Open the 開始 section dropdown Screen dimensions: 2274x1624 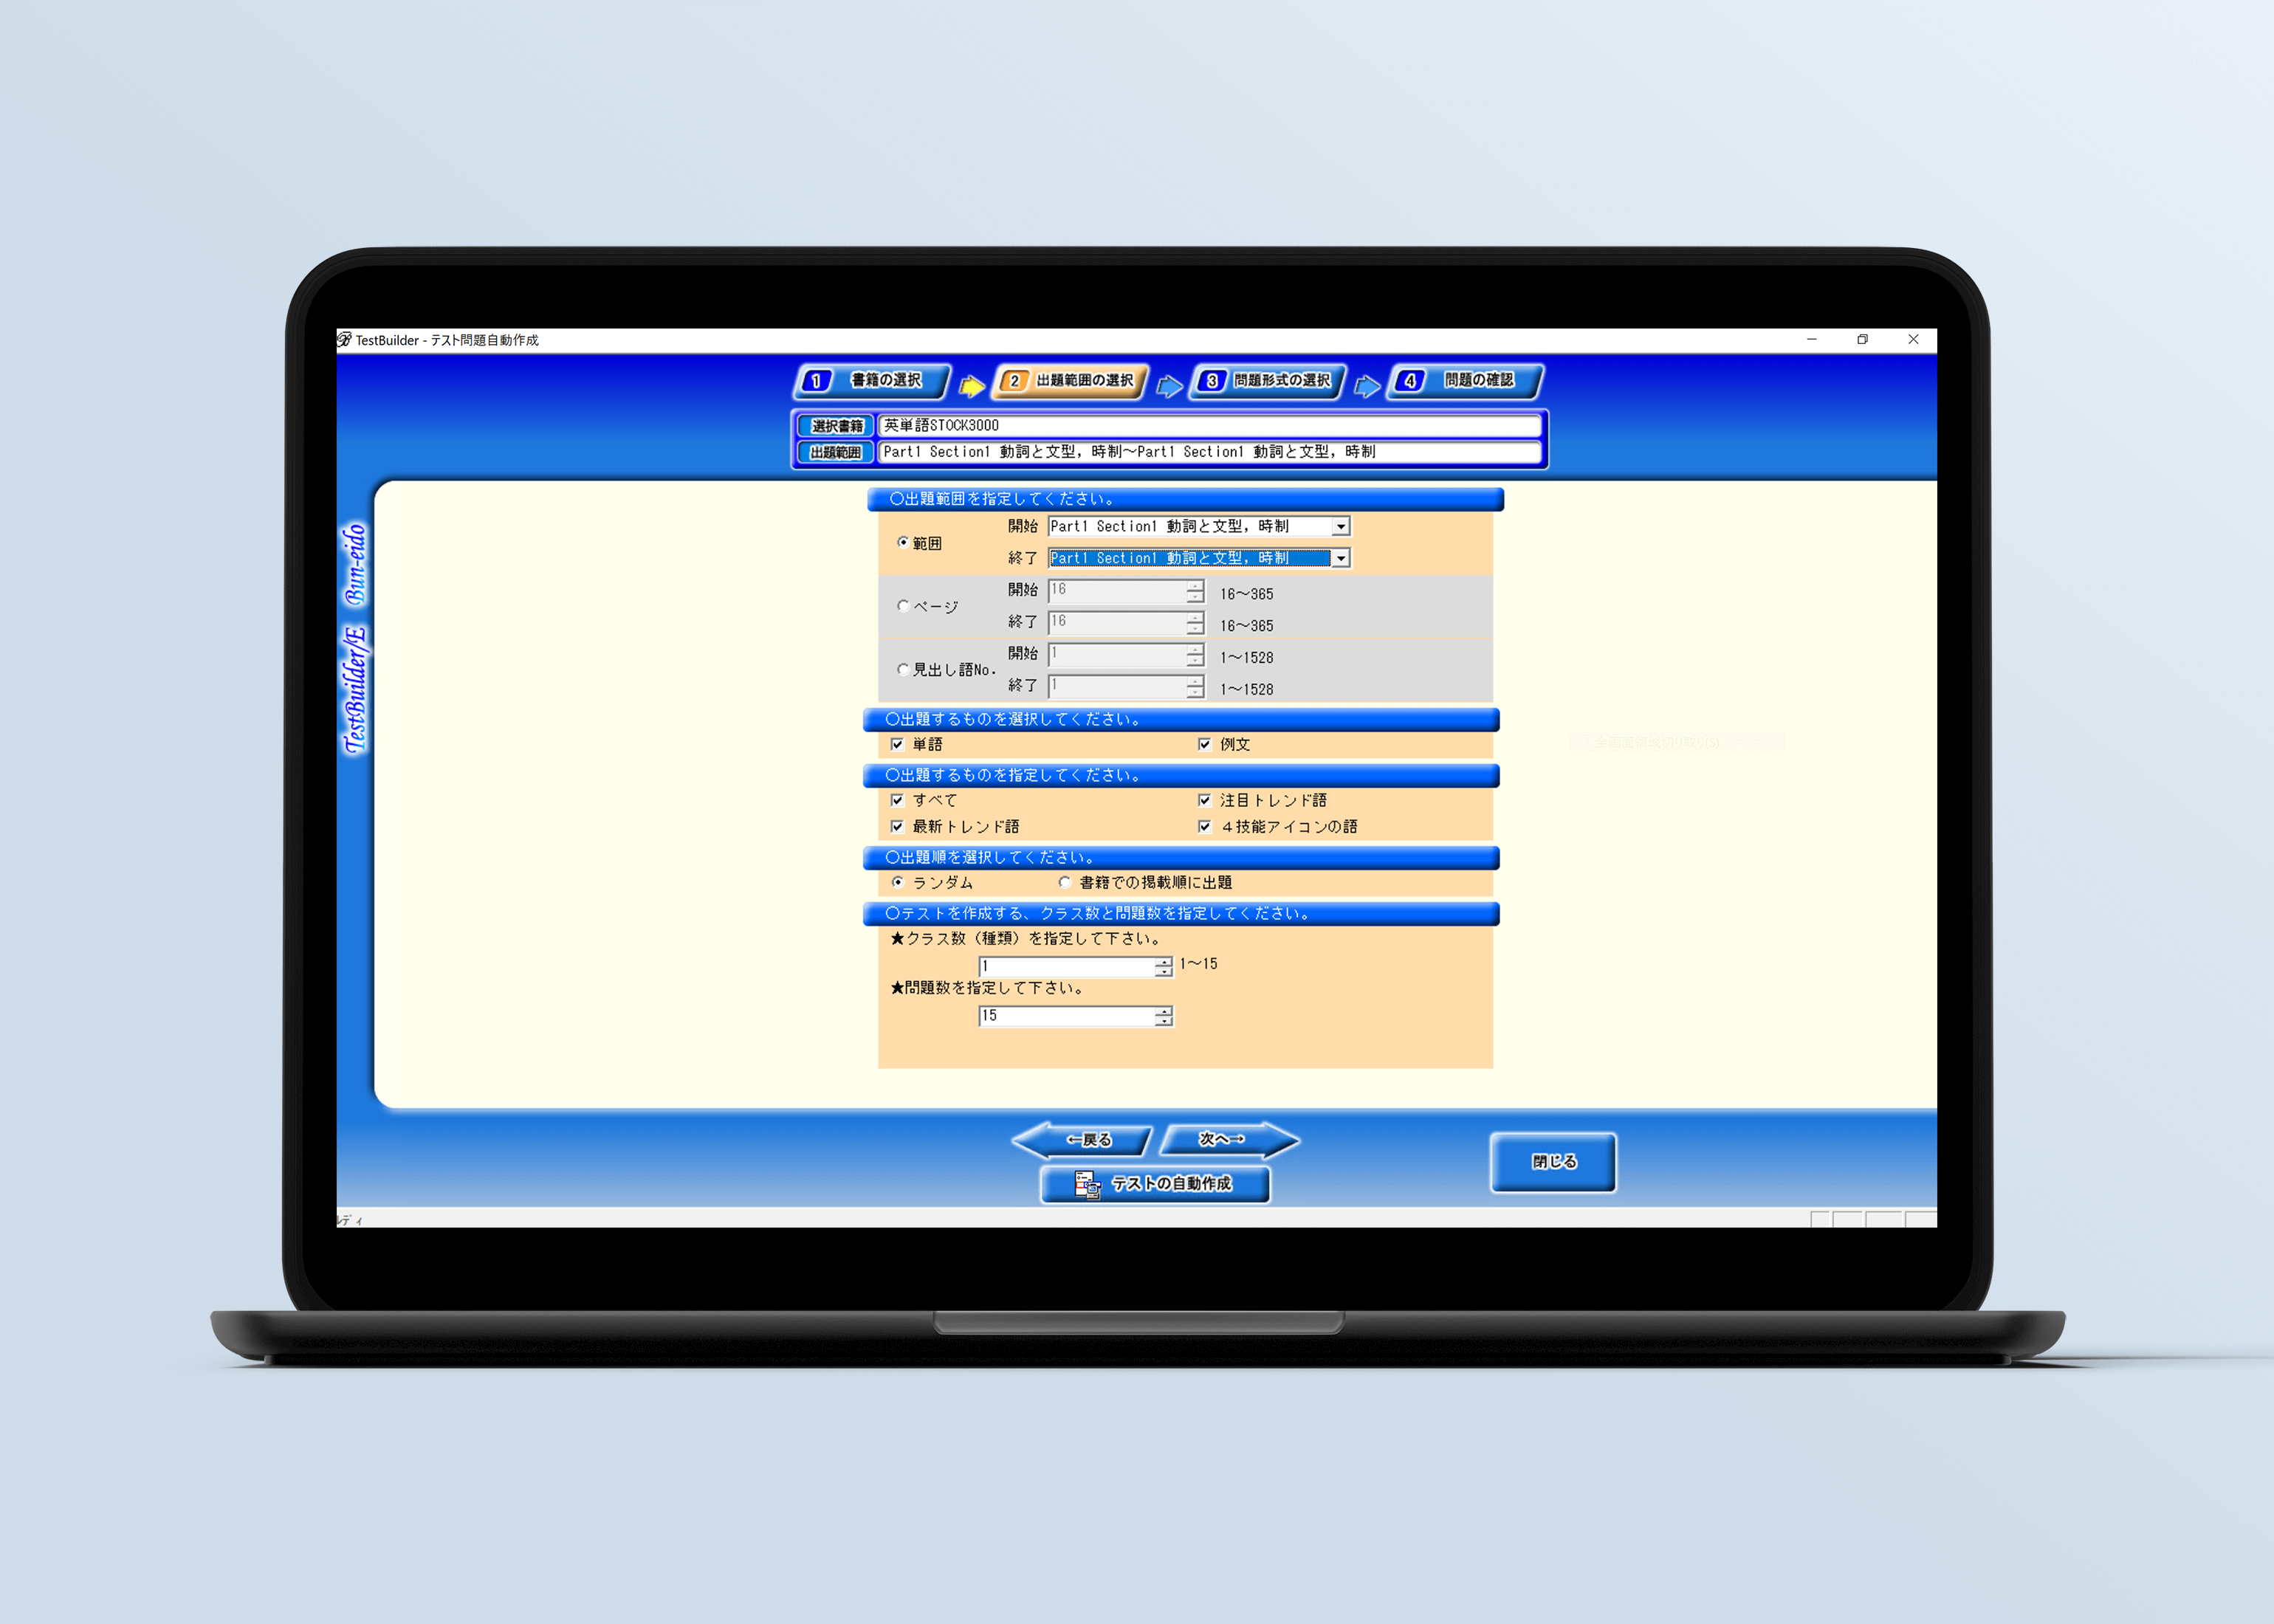pos(1341,526)
